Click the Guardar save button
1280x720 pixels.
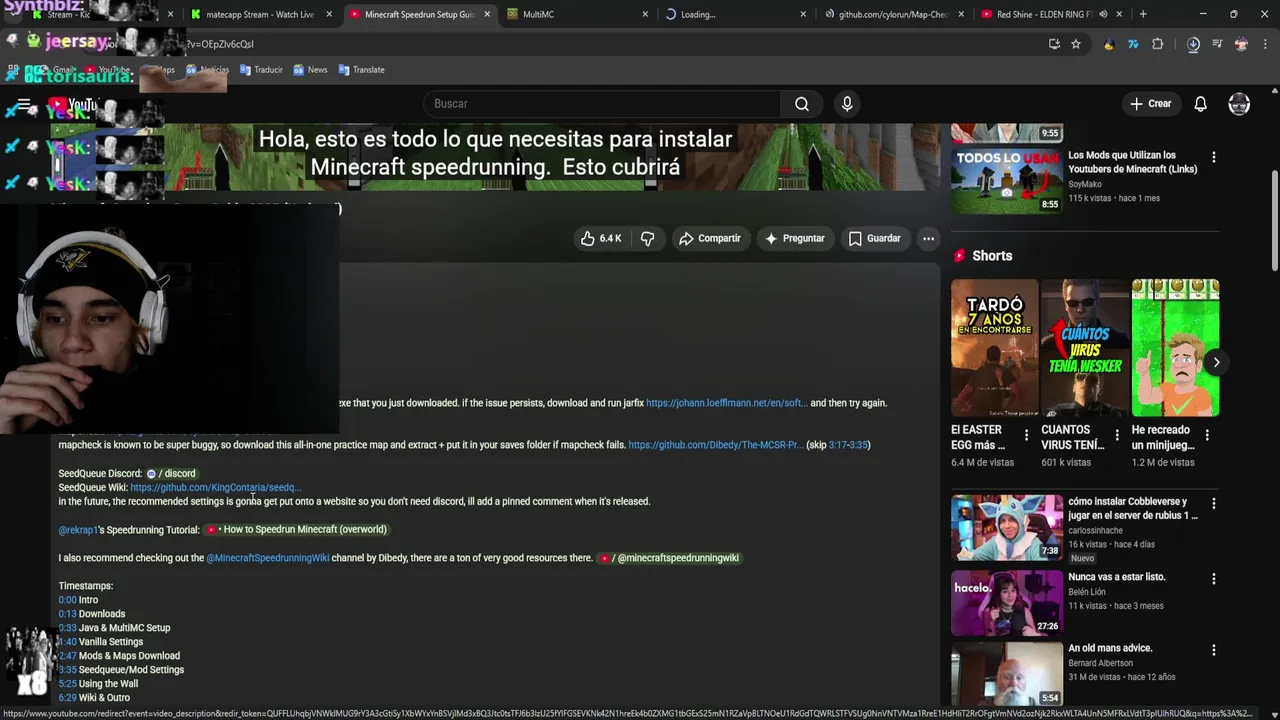(875, 238)
